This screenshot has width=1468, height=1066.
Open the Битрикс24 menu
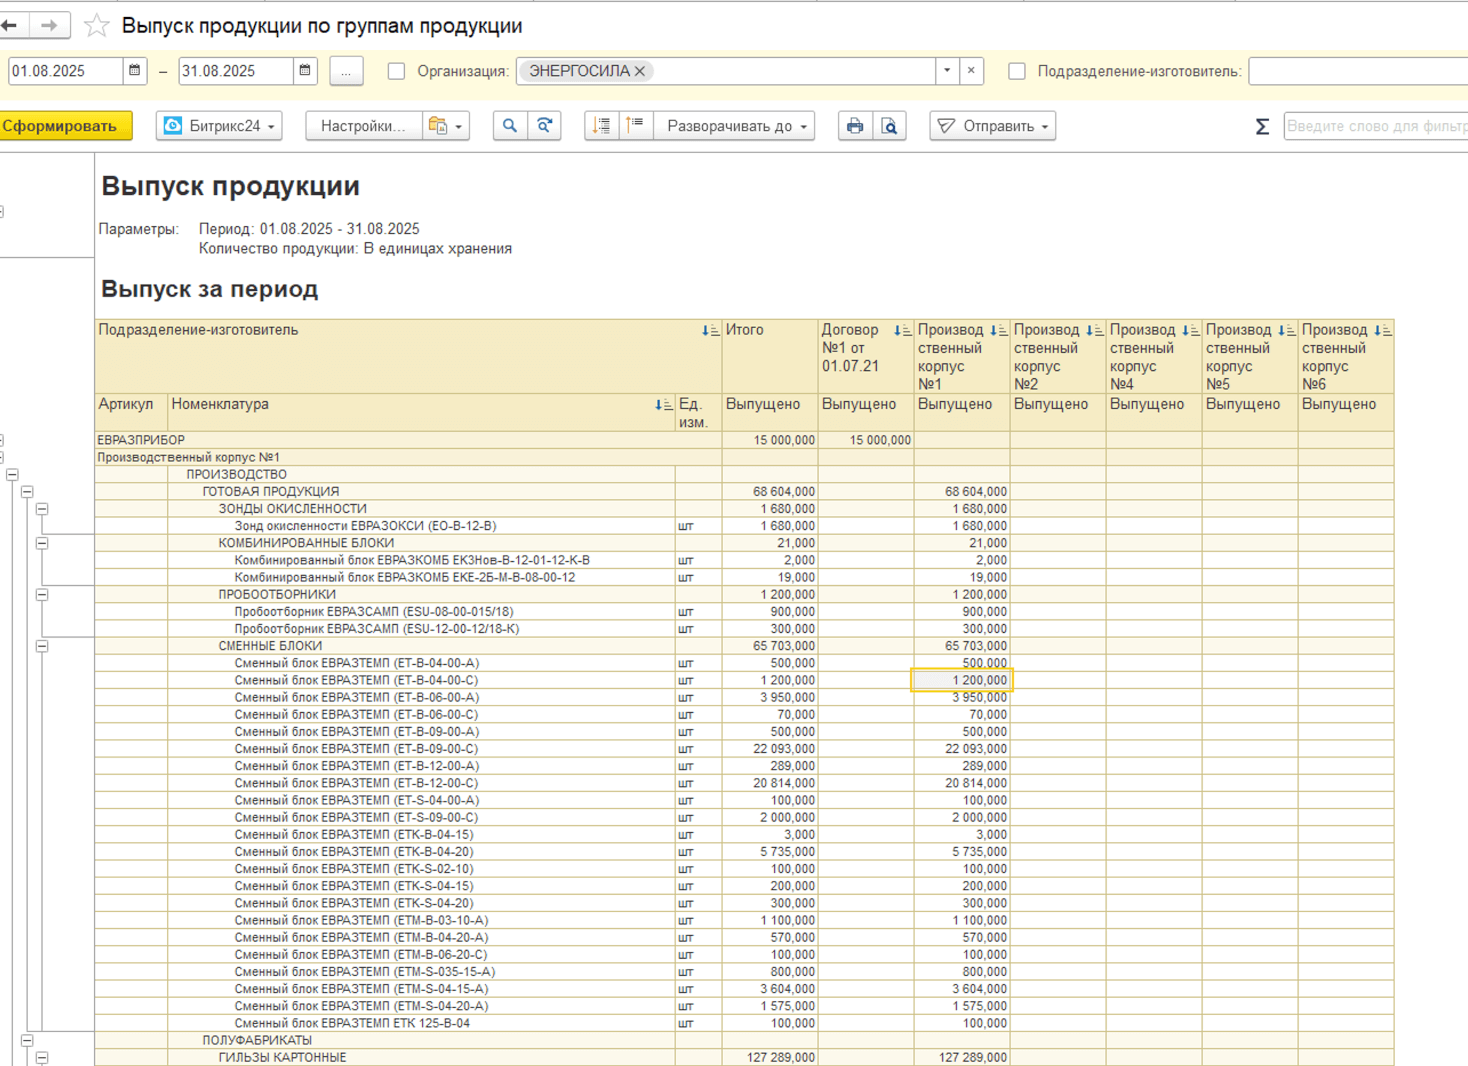[x=219, y=126]
